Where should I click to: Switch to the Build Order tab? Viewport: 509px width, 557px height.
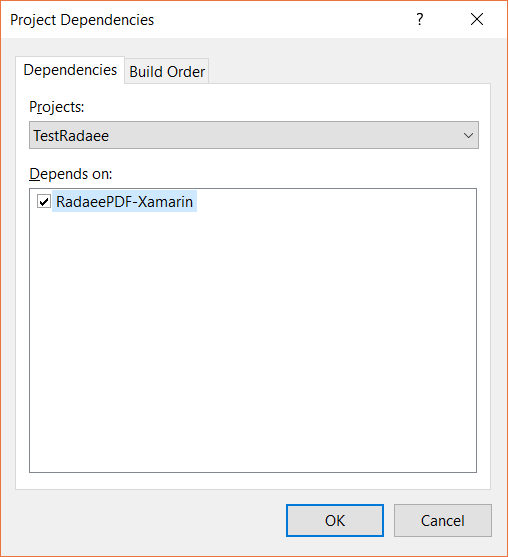click(x=167, y=71)
